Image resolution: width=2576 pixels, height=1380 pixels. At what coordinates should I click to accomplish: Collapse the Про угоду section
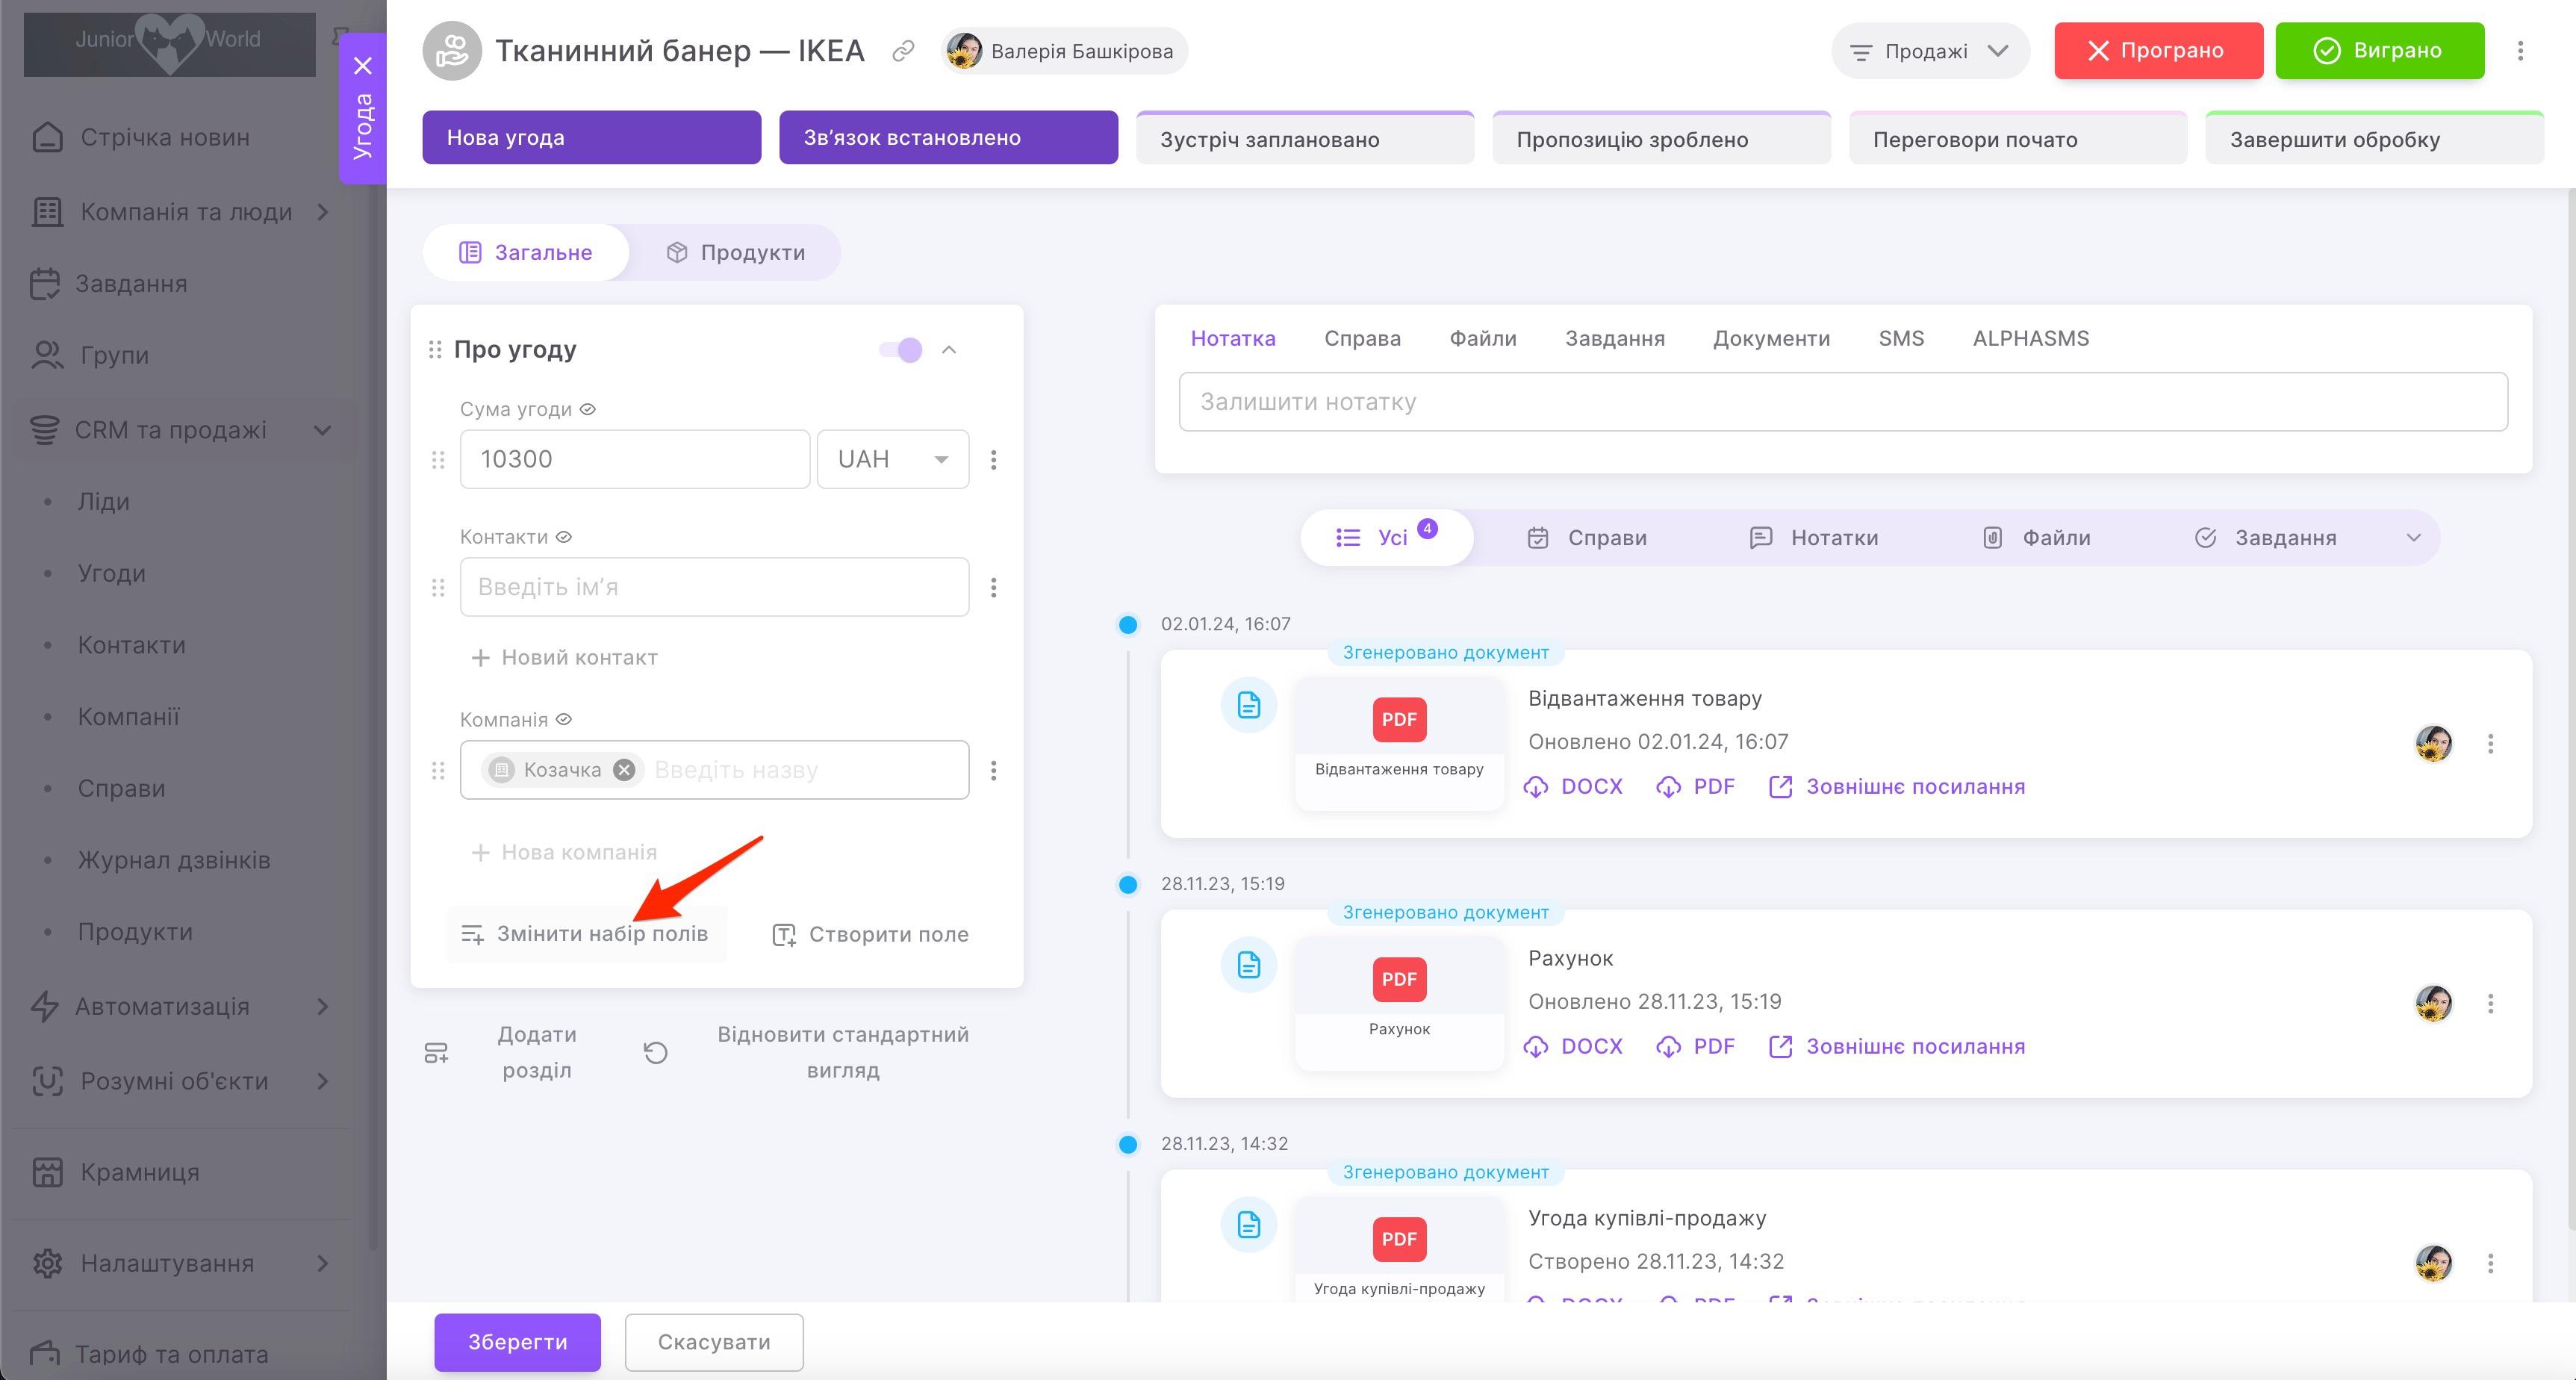[949, 350]
